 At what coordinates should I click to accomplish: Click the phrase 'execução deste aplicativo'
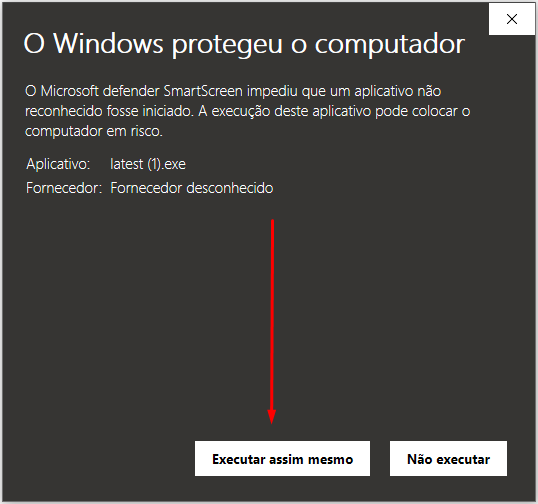[291, 112]
